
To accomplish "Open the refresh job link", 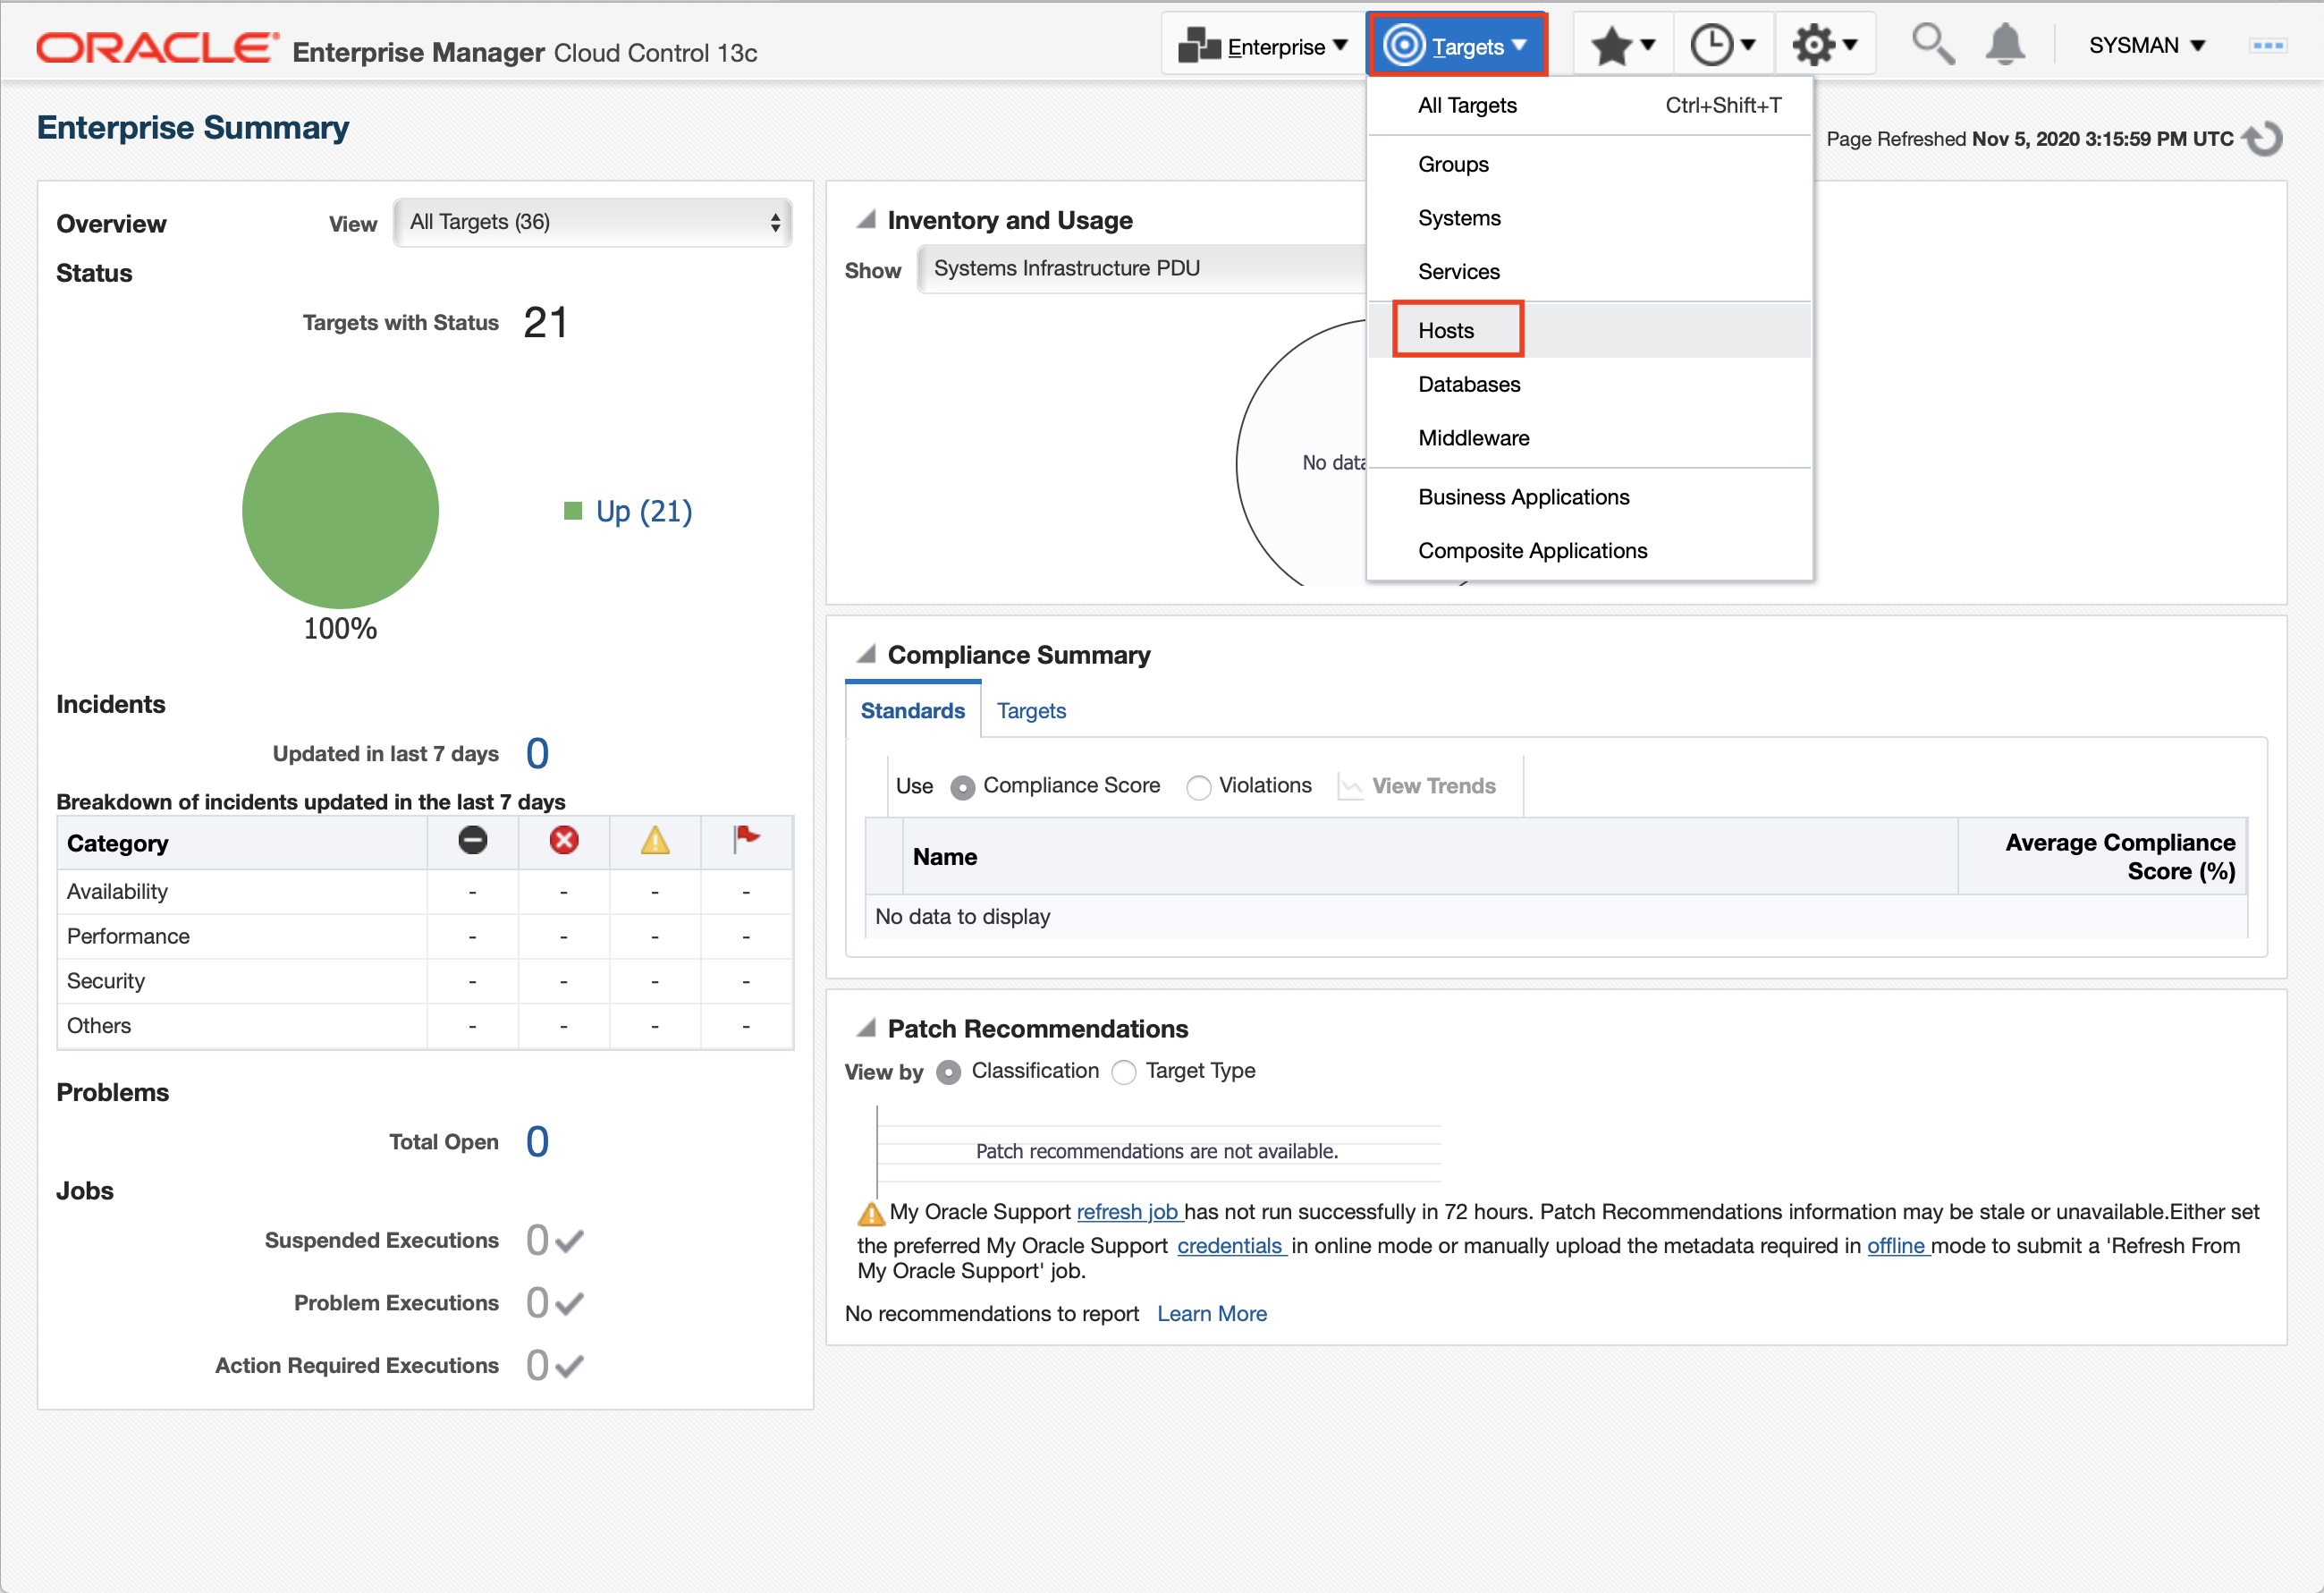I will [x=1129, y=1212].
